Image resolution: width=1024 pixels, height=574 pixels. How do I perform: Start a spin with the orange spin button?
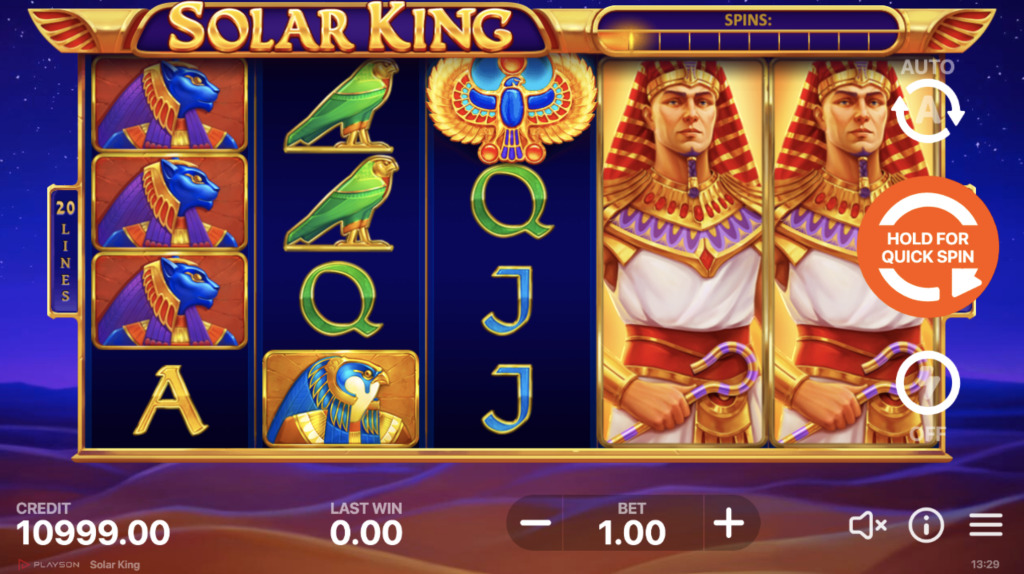point(927,247)
